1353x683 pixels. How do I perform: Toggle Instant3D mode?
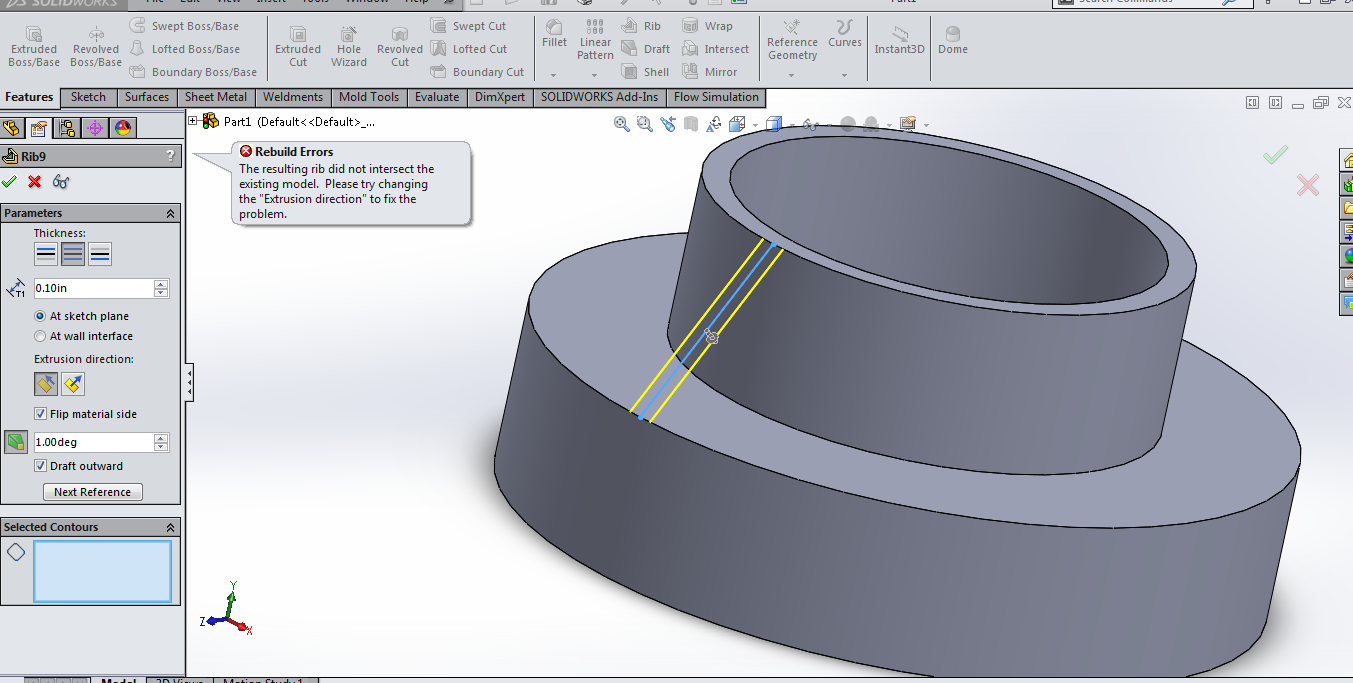(x=900, y=40)
